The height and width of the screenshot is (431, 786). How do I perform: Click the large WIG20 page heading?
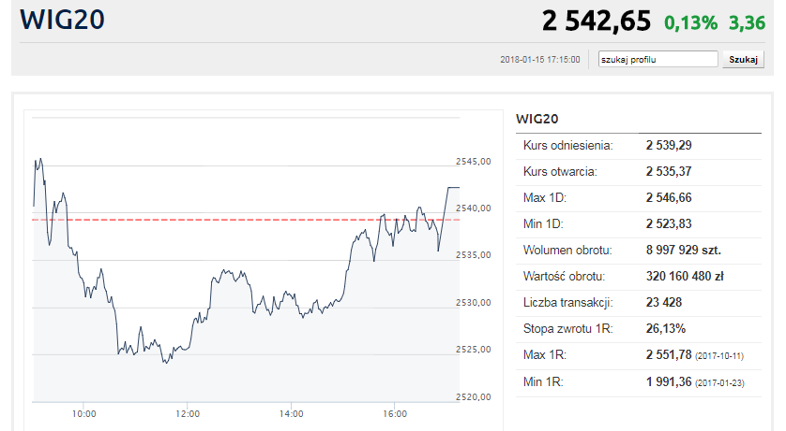click(62, 20)
